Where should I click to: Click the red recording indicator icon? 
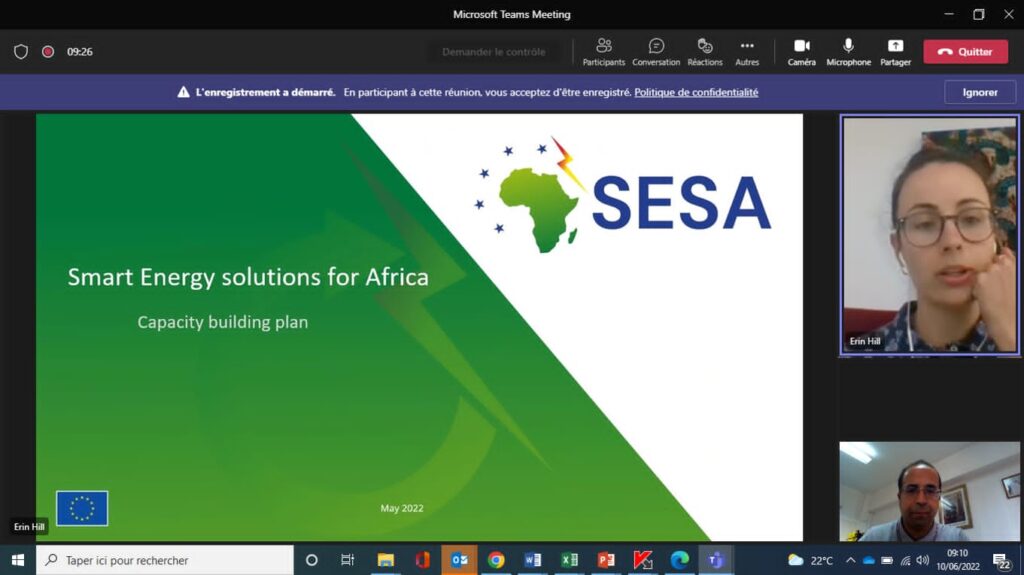[x=48, y=52]
